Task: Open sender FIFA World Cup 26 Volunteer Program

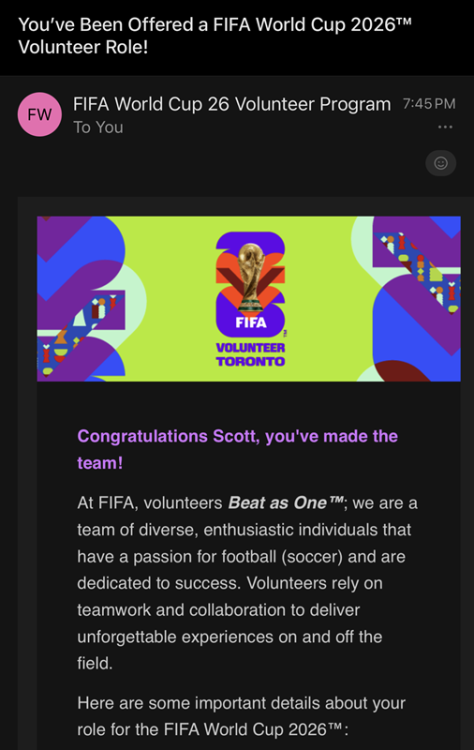Action: pos(231,104)
